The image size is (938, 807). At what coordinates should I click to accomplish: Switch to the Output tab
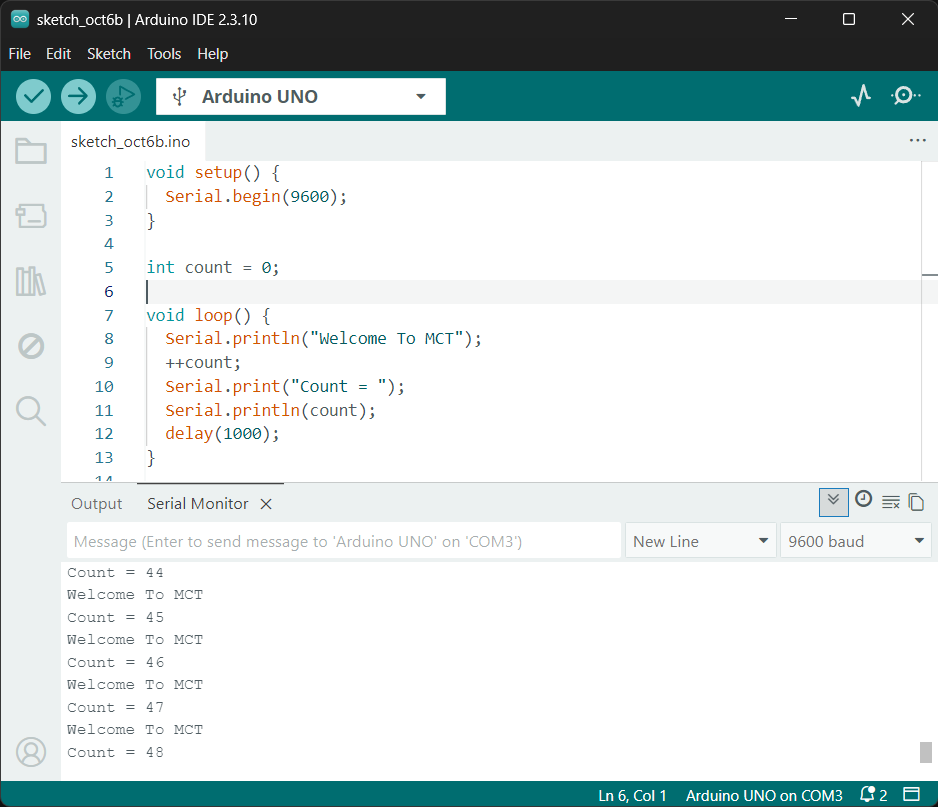[x=96, y=504]
